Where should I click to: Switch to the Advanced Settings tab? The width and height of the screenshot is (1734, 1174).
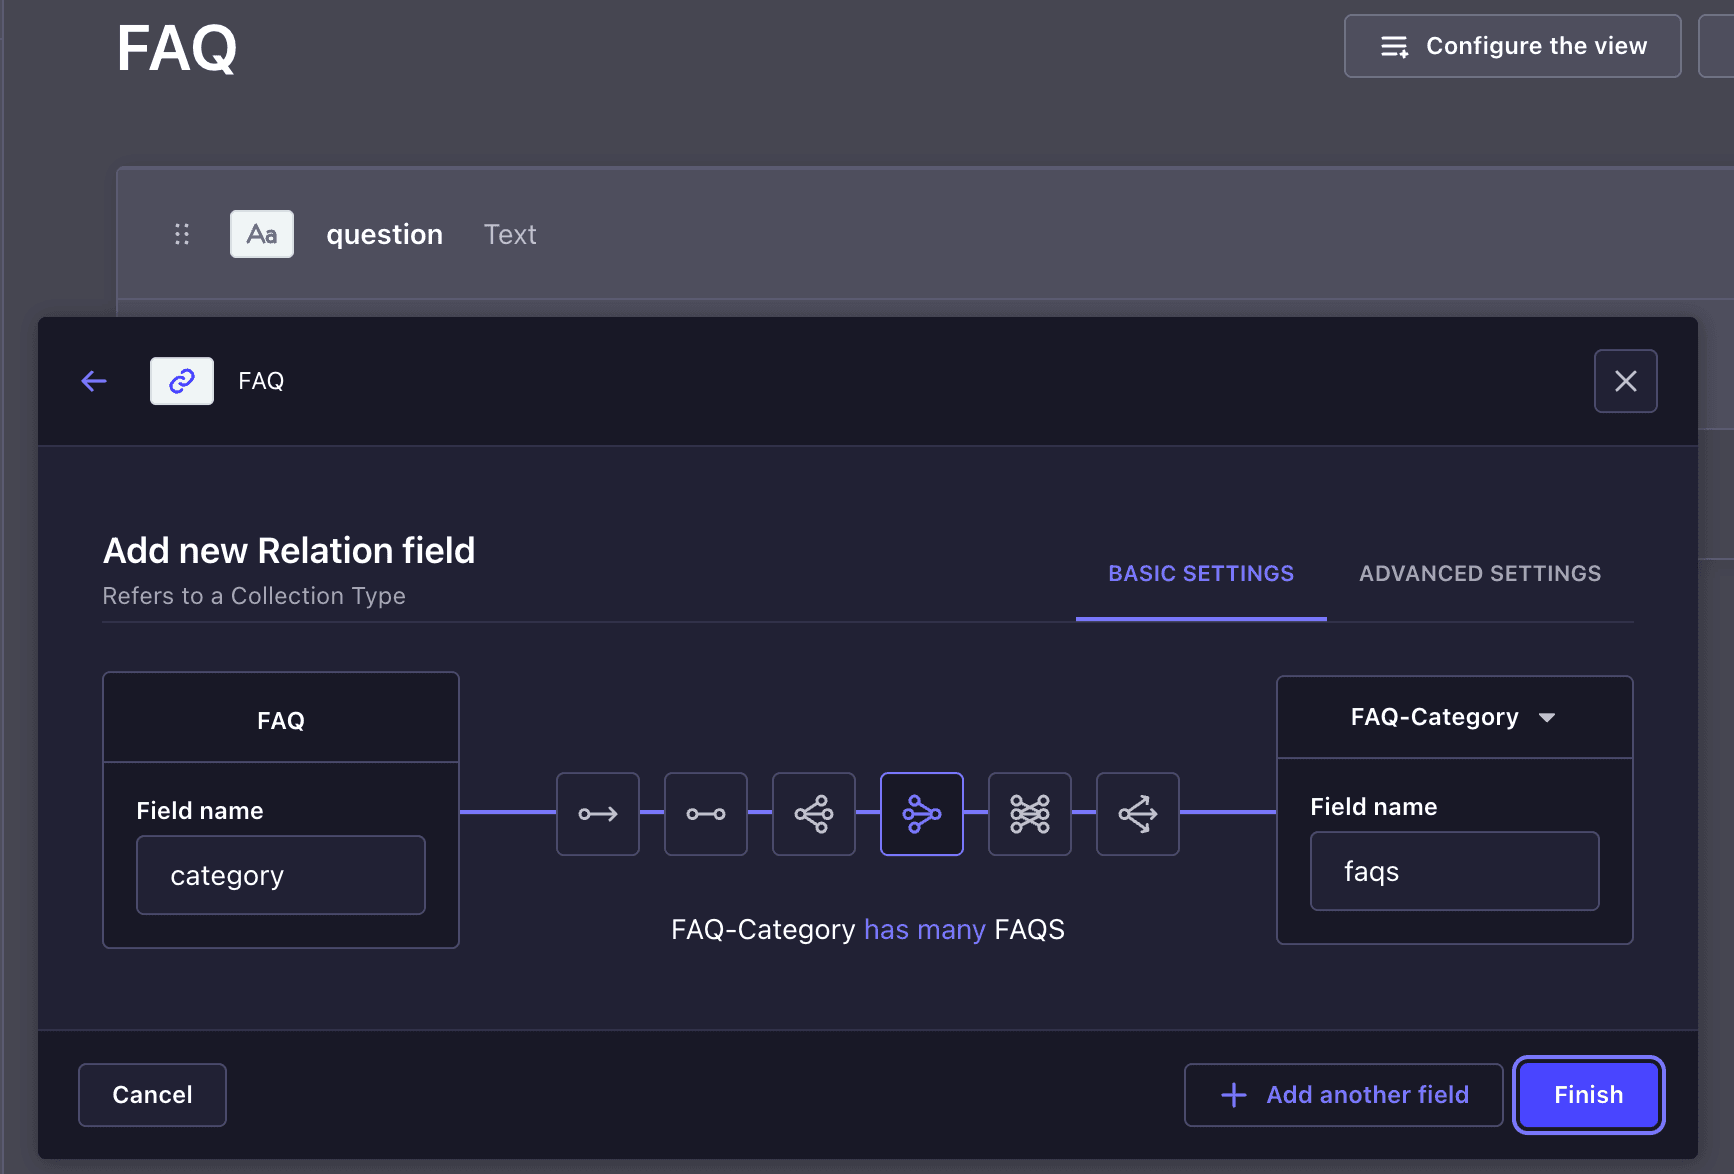[1480, 574]
